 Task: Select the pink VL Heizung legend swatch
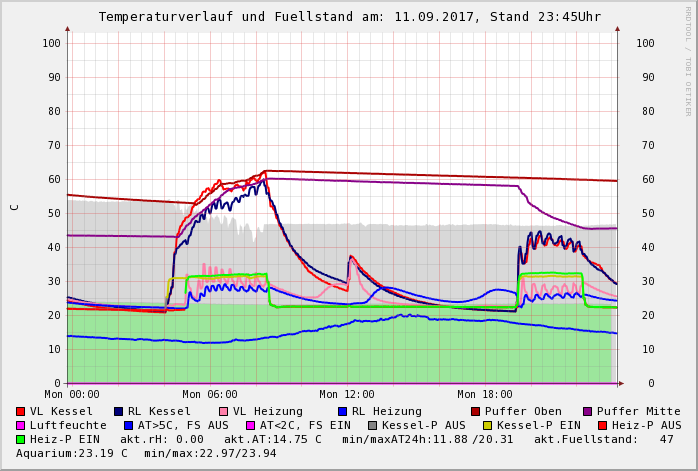[x=224, y=411]
